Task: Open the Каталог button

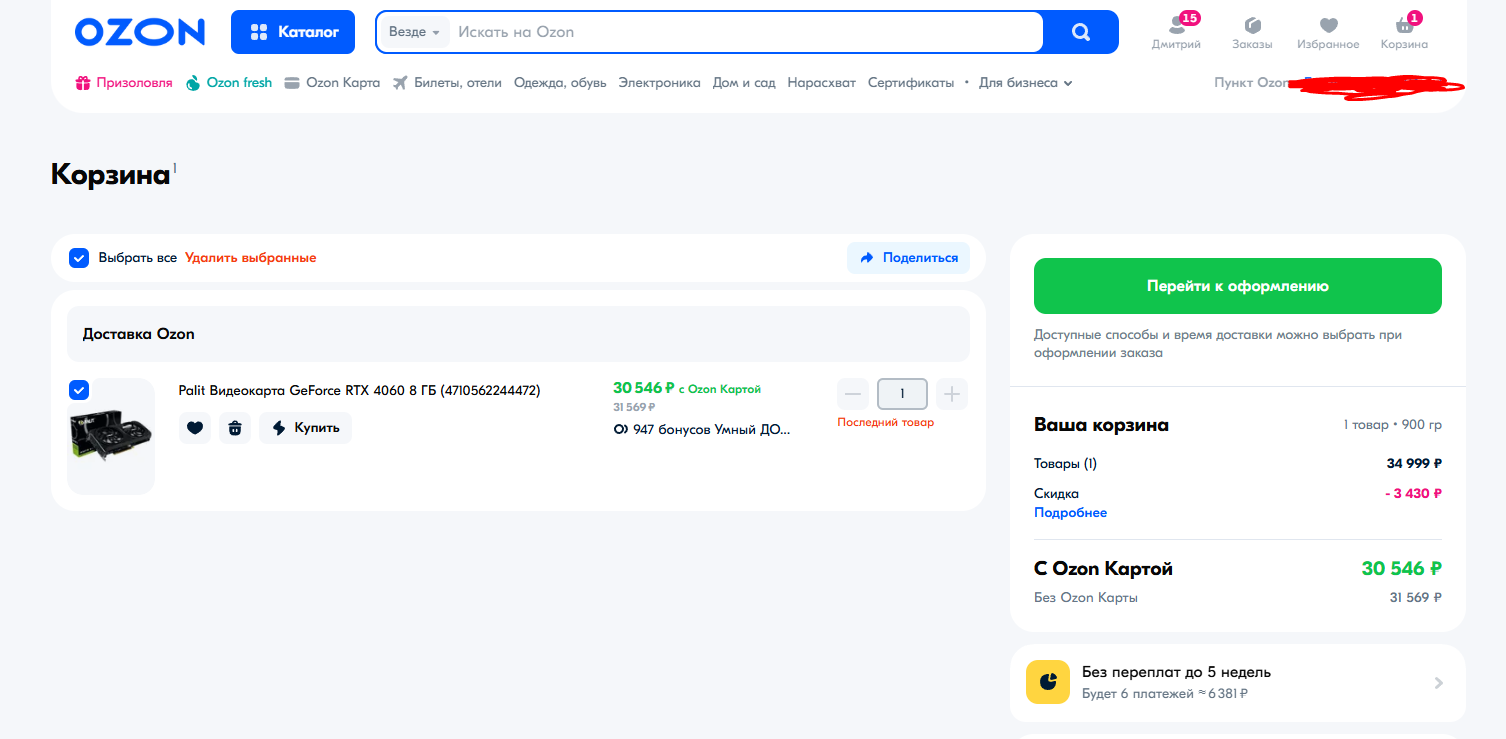Action: coord(293,32)
